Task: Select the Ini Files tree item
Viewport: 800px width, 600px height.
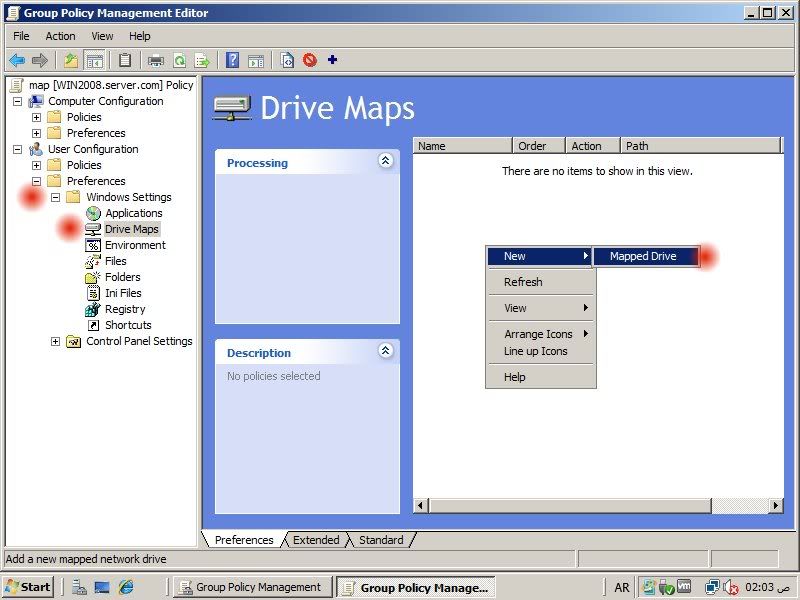Action: click(x=123, y=293)
